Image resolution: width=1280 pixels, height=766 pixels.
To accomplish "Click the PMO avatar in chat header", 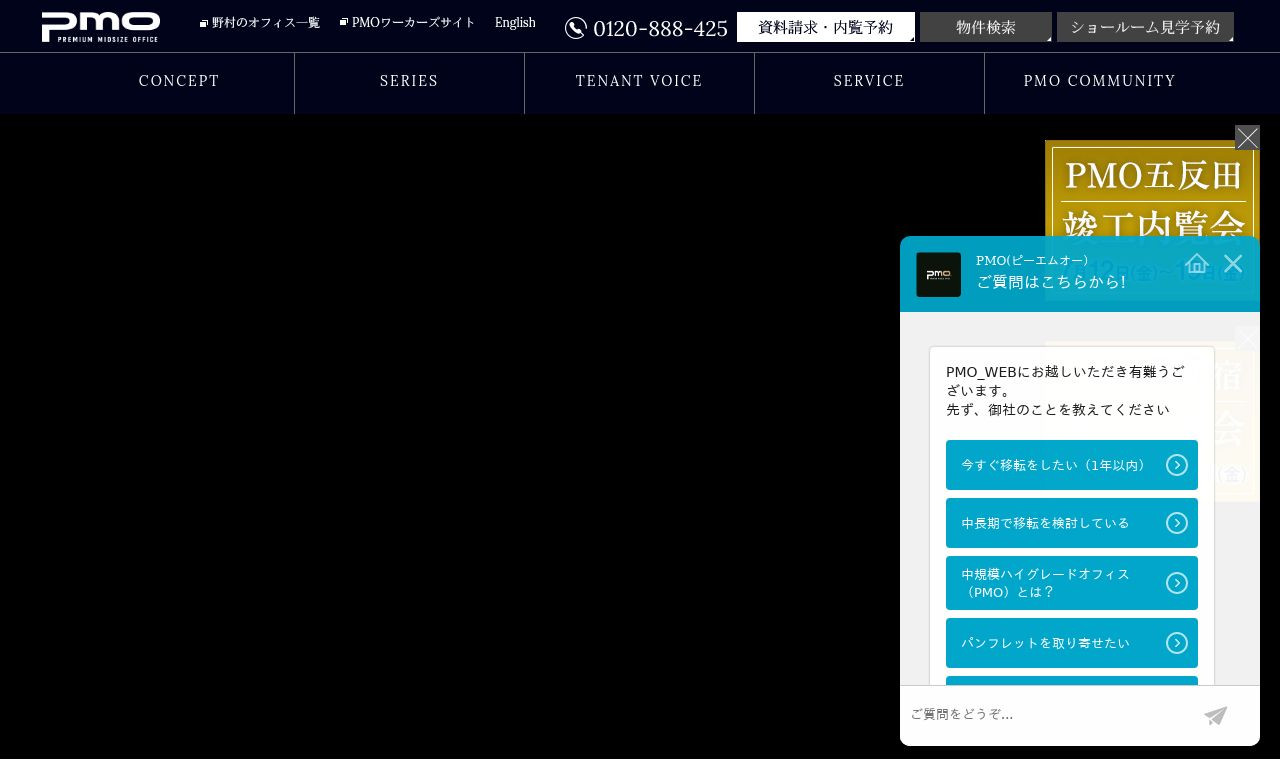I will [x=938, y=274].
